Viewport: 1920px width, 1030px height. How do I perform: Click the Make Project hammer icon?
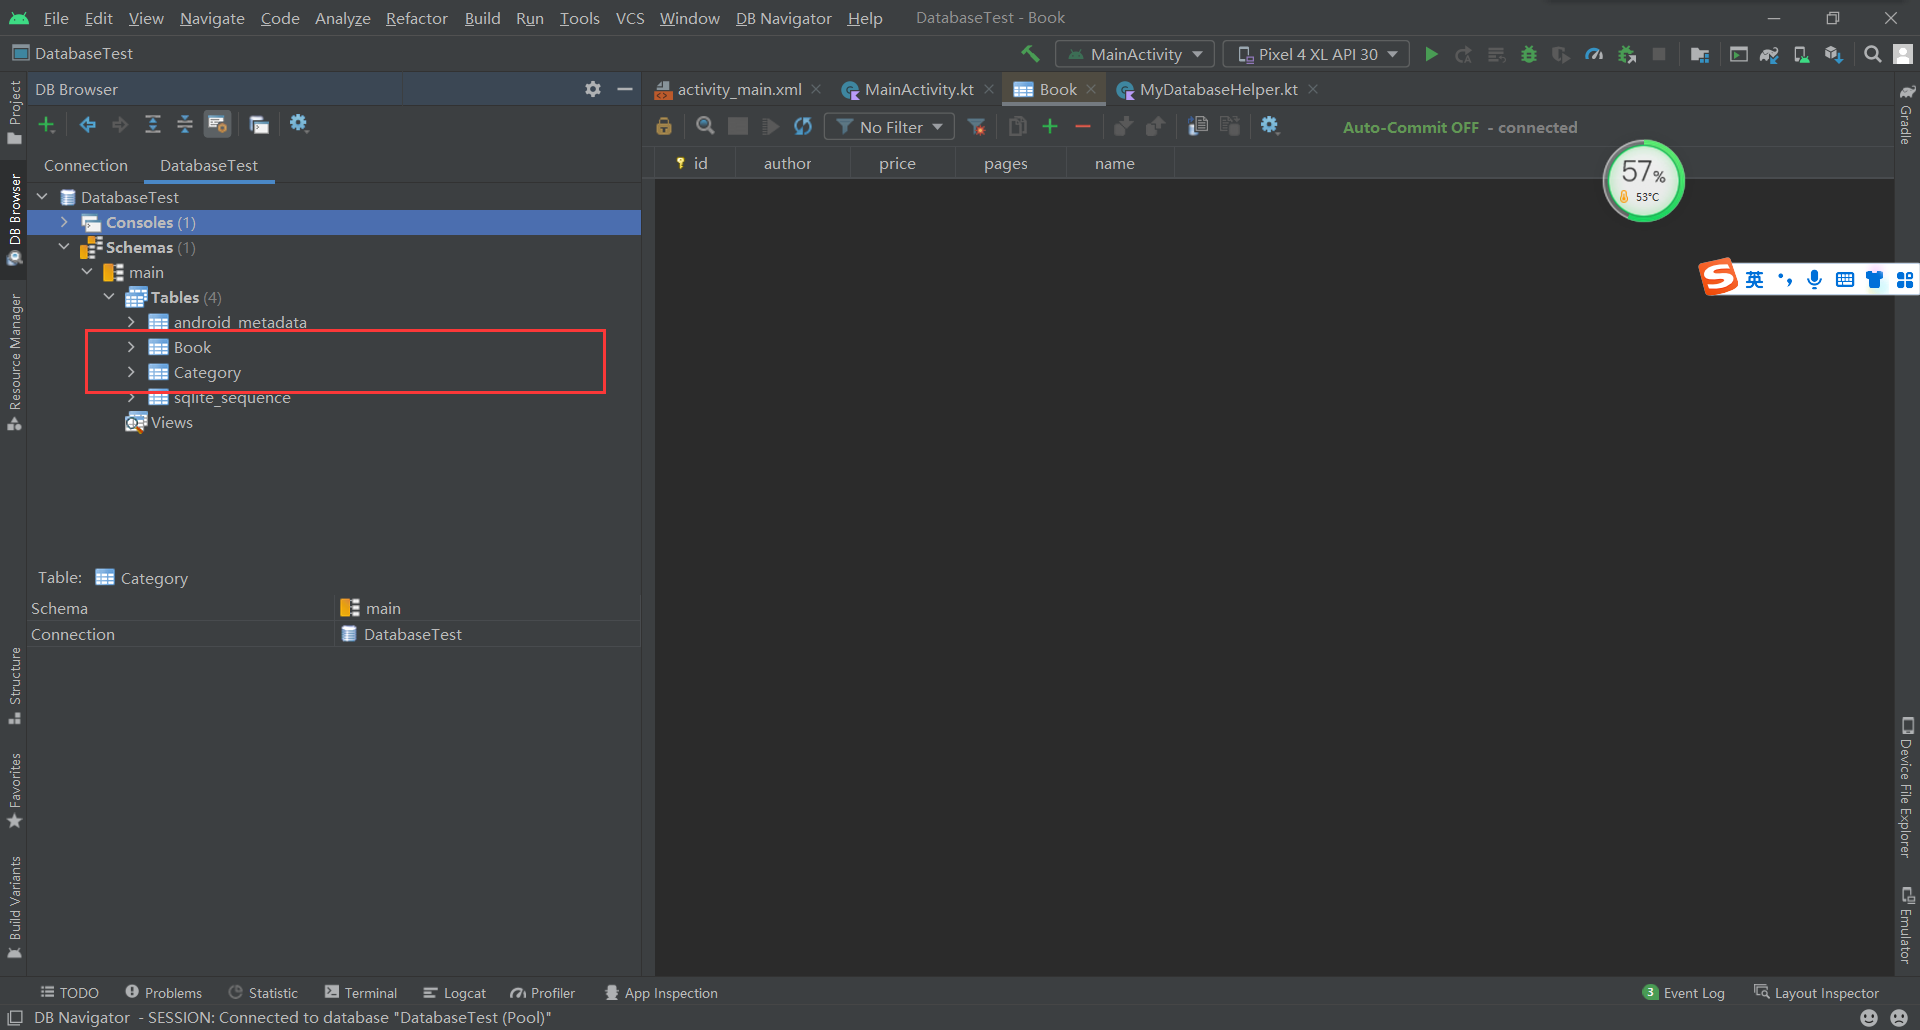(1030, 54)
